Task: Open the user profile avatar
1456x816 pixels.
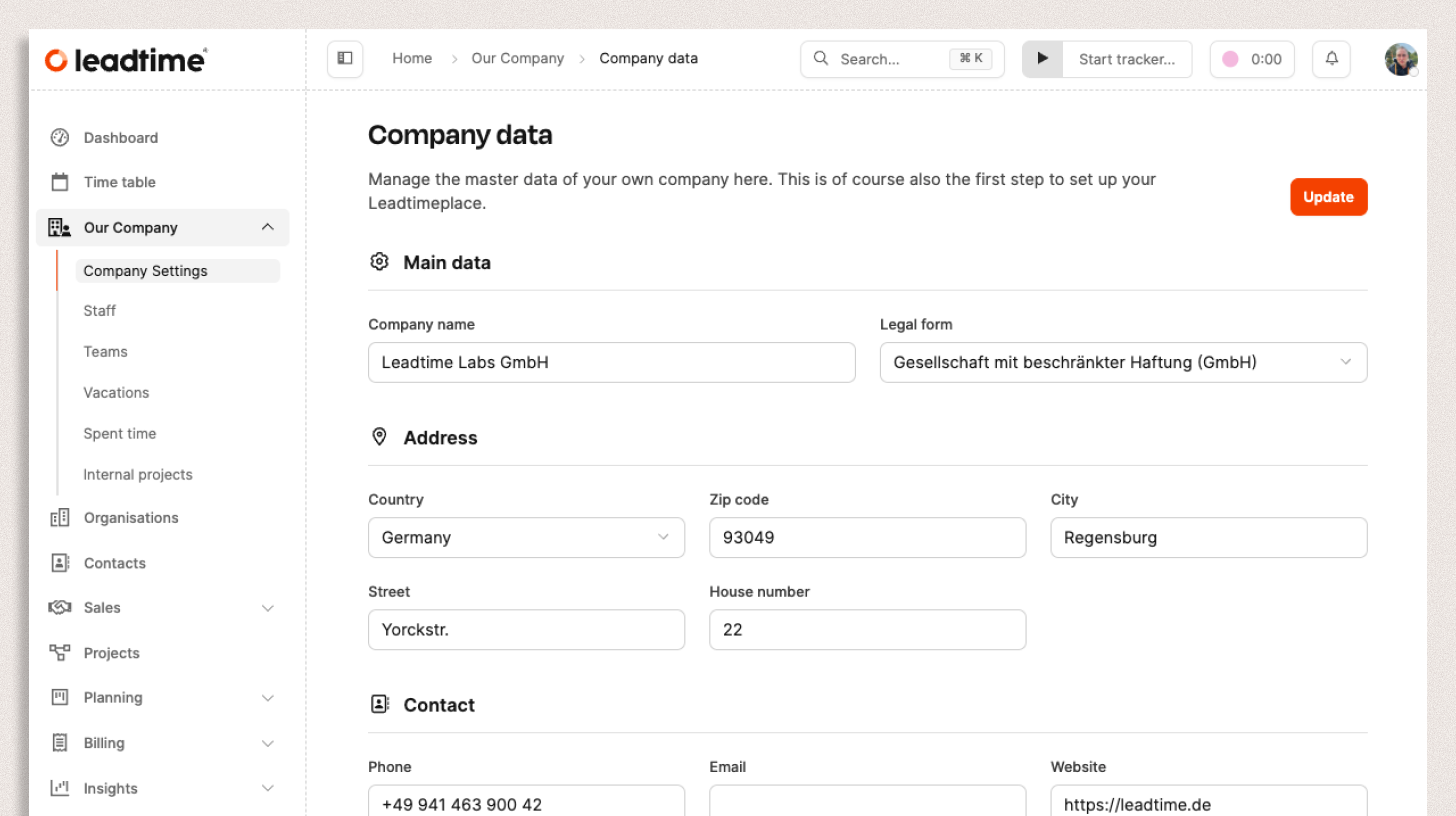Action: (x=1400, y=59)
